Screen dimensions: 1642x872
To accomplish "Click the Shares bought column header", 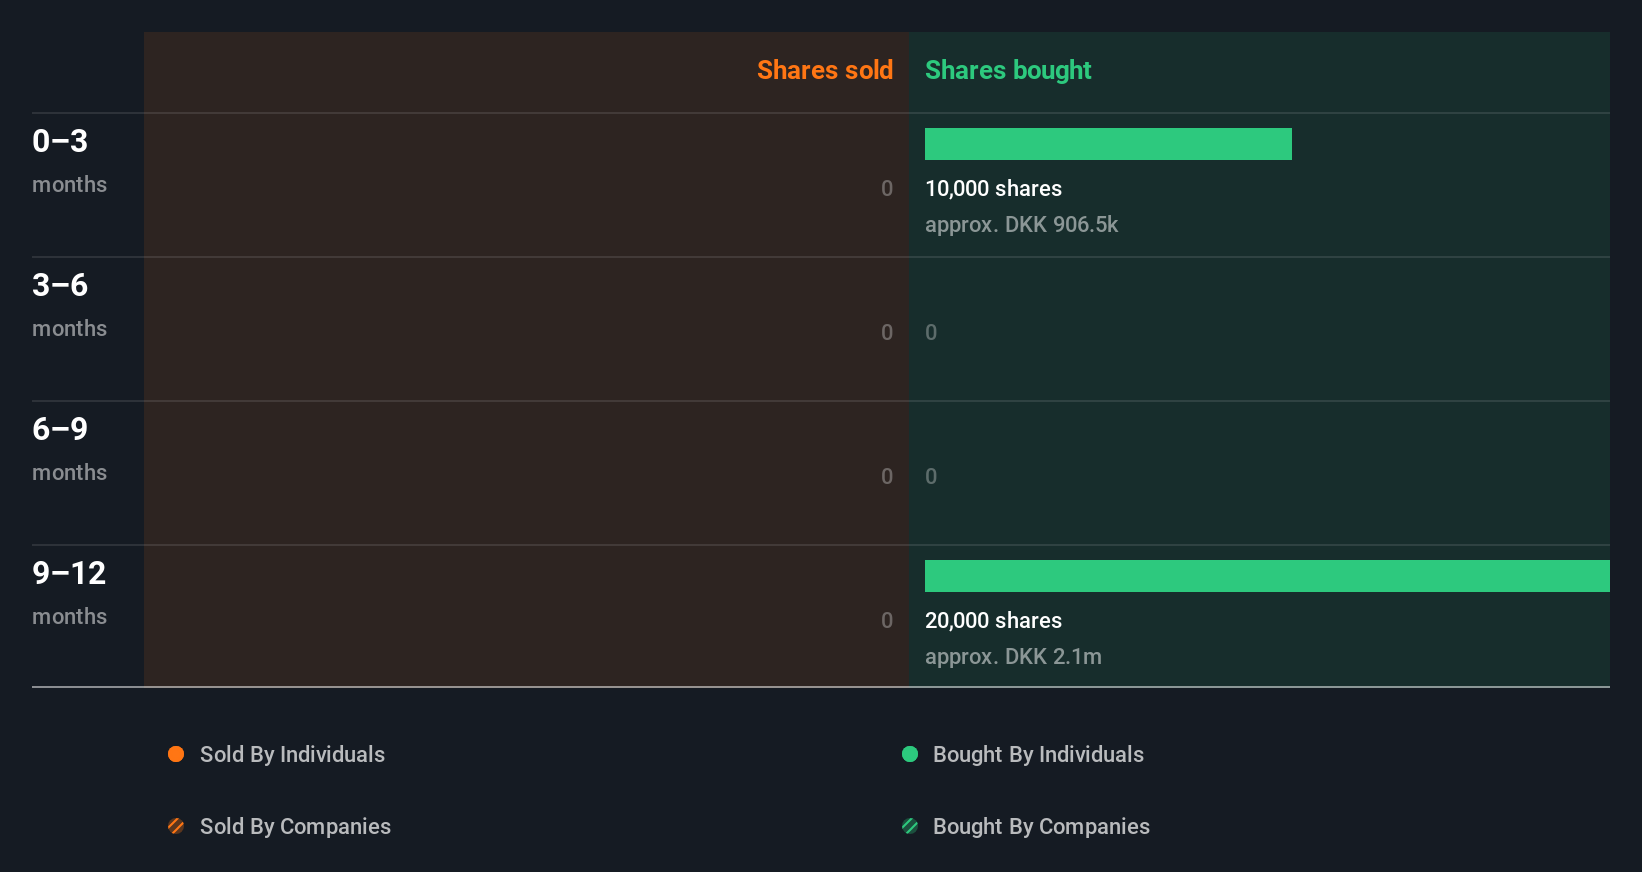I will pyautogui.click(x=1008, y=70).
